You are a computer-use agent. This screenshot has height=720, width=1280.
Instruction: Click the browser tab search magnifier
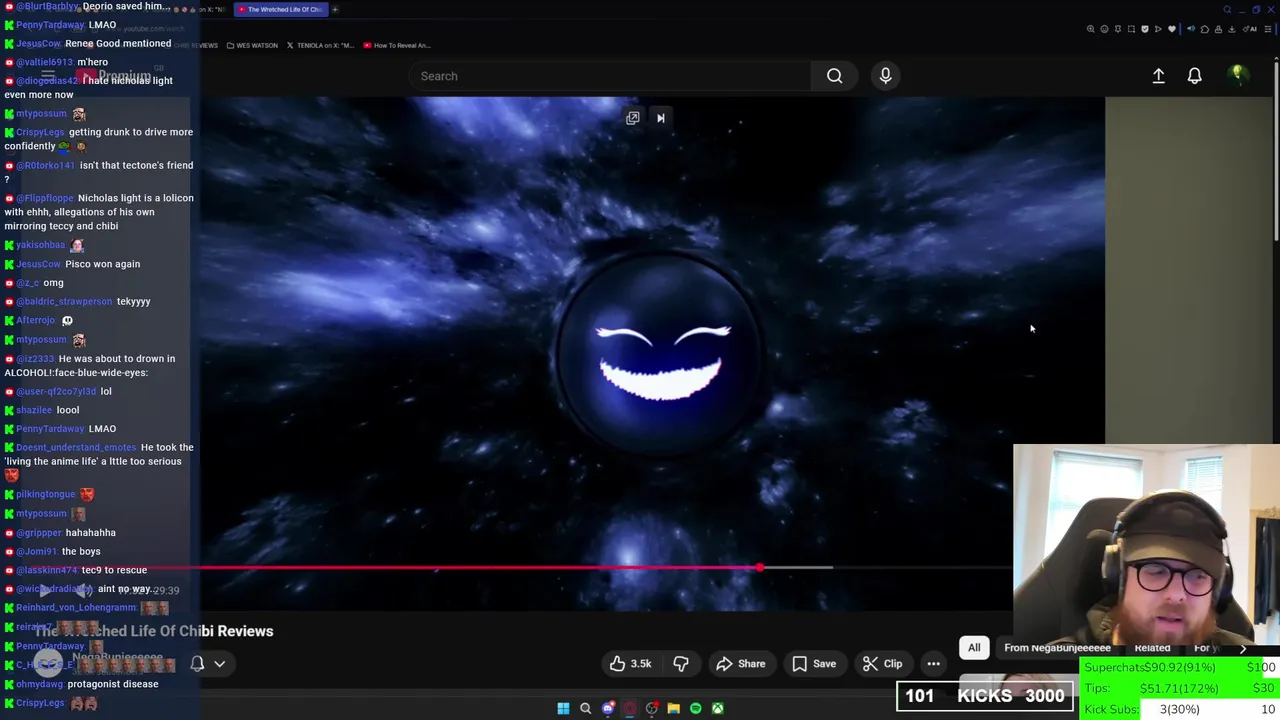pos(1227,9)
